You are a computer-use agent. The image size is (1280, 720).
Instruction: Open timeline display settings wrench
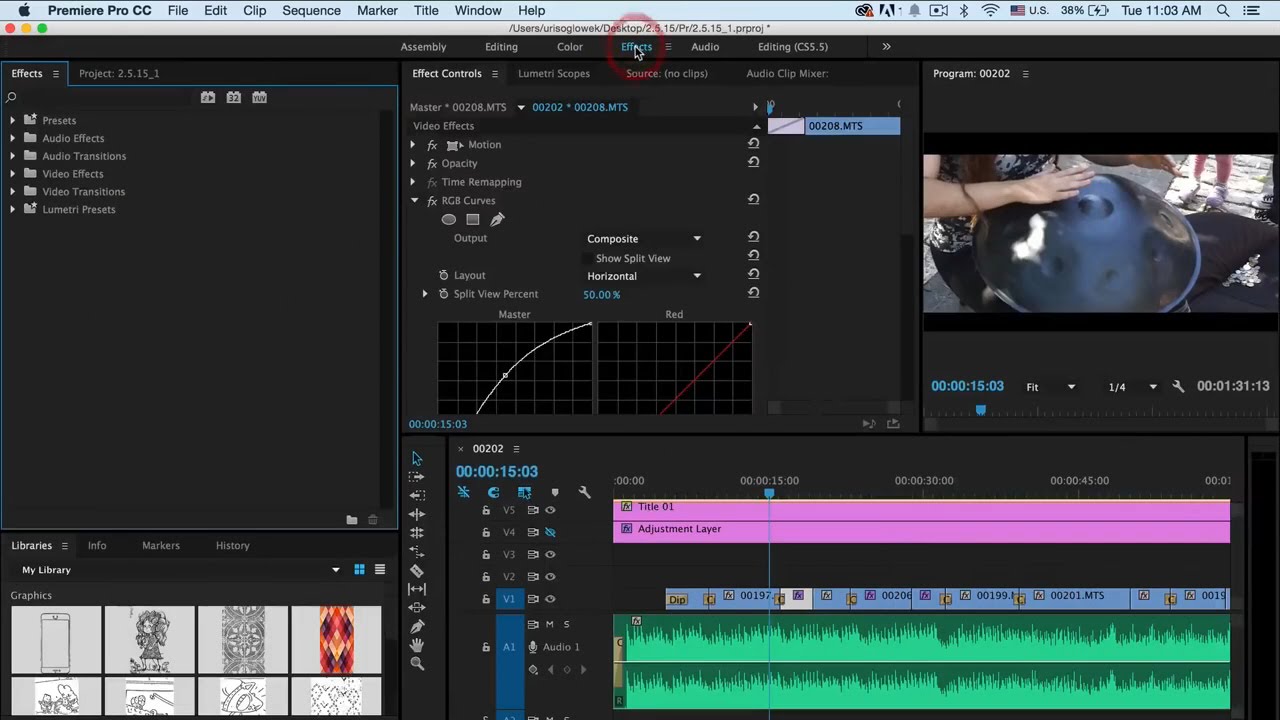585,492
